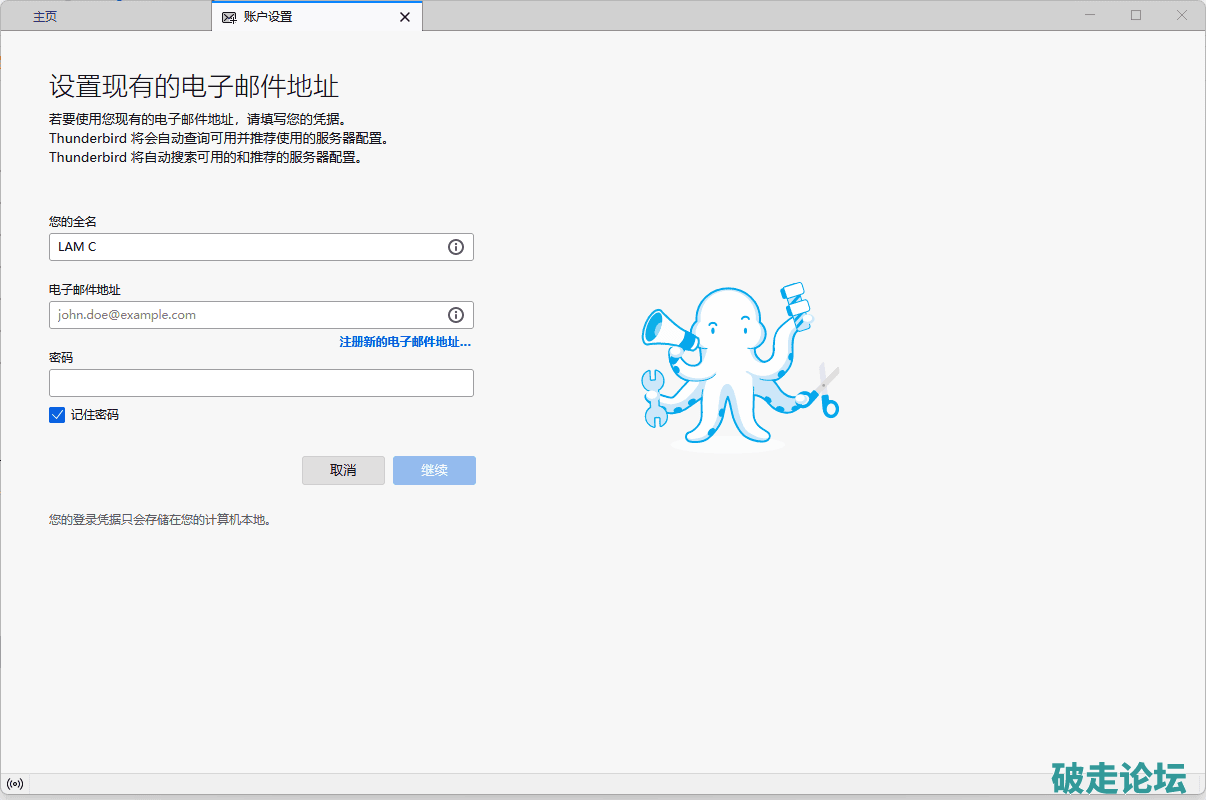
Task: Close the 账户设置 tab
Action: click(x=405, y=17)
